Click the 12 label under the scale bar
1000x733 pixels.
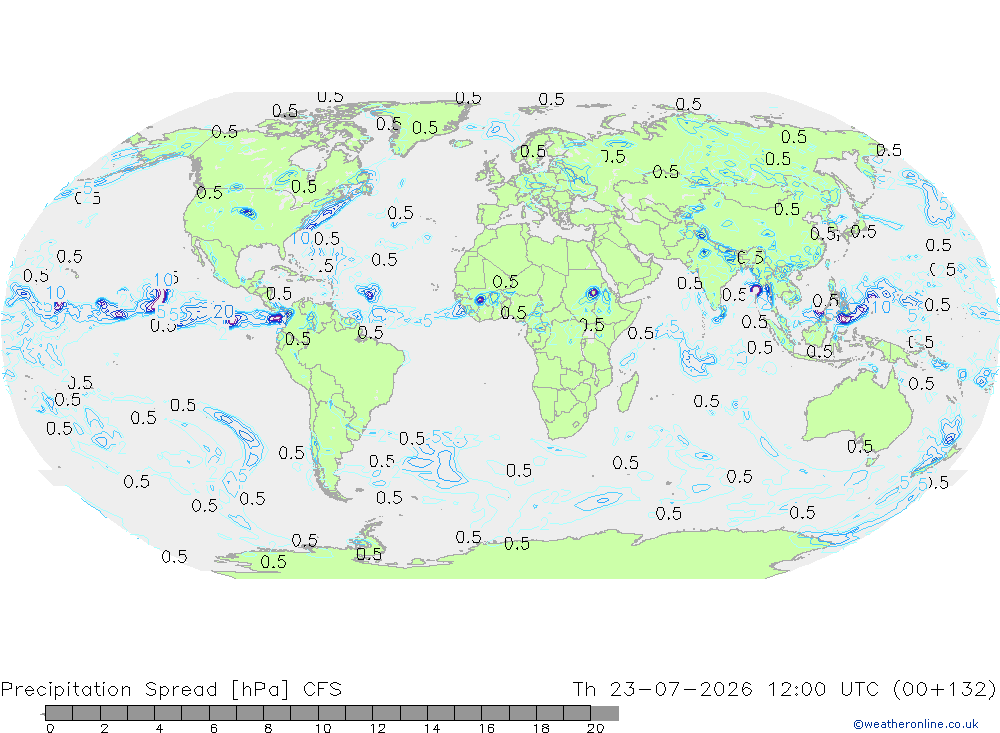(x=378, y=729)
